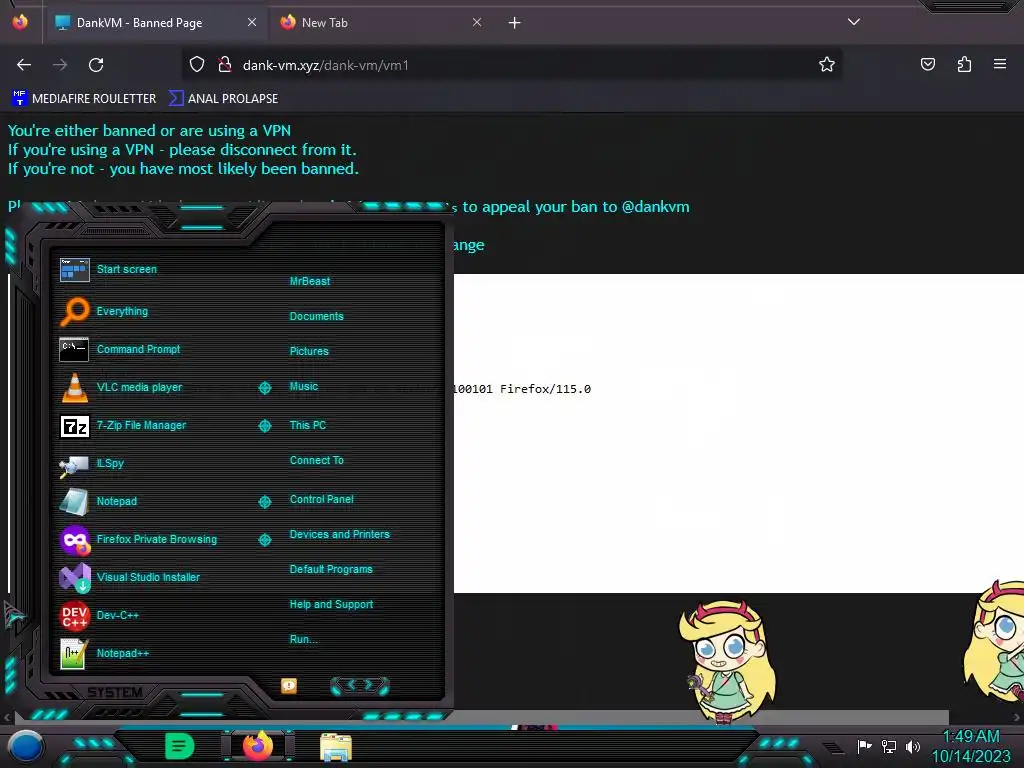Close the DankVM - Banned Page tab
Image resolution: width=1024 pixels, height=768 pixels.
(x=251, y=22)
